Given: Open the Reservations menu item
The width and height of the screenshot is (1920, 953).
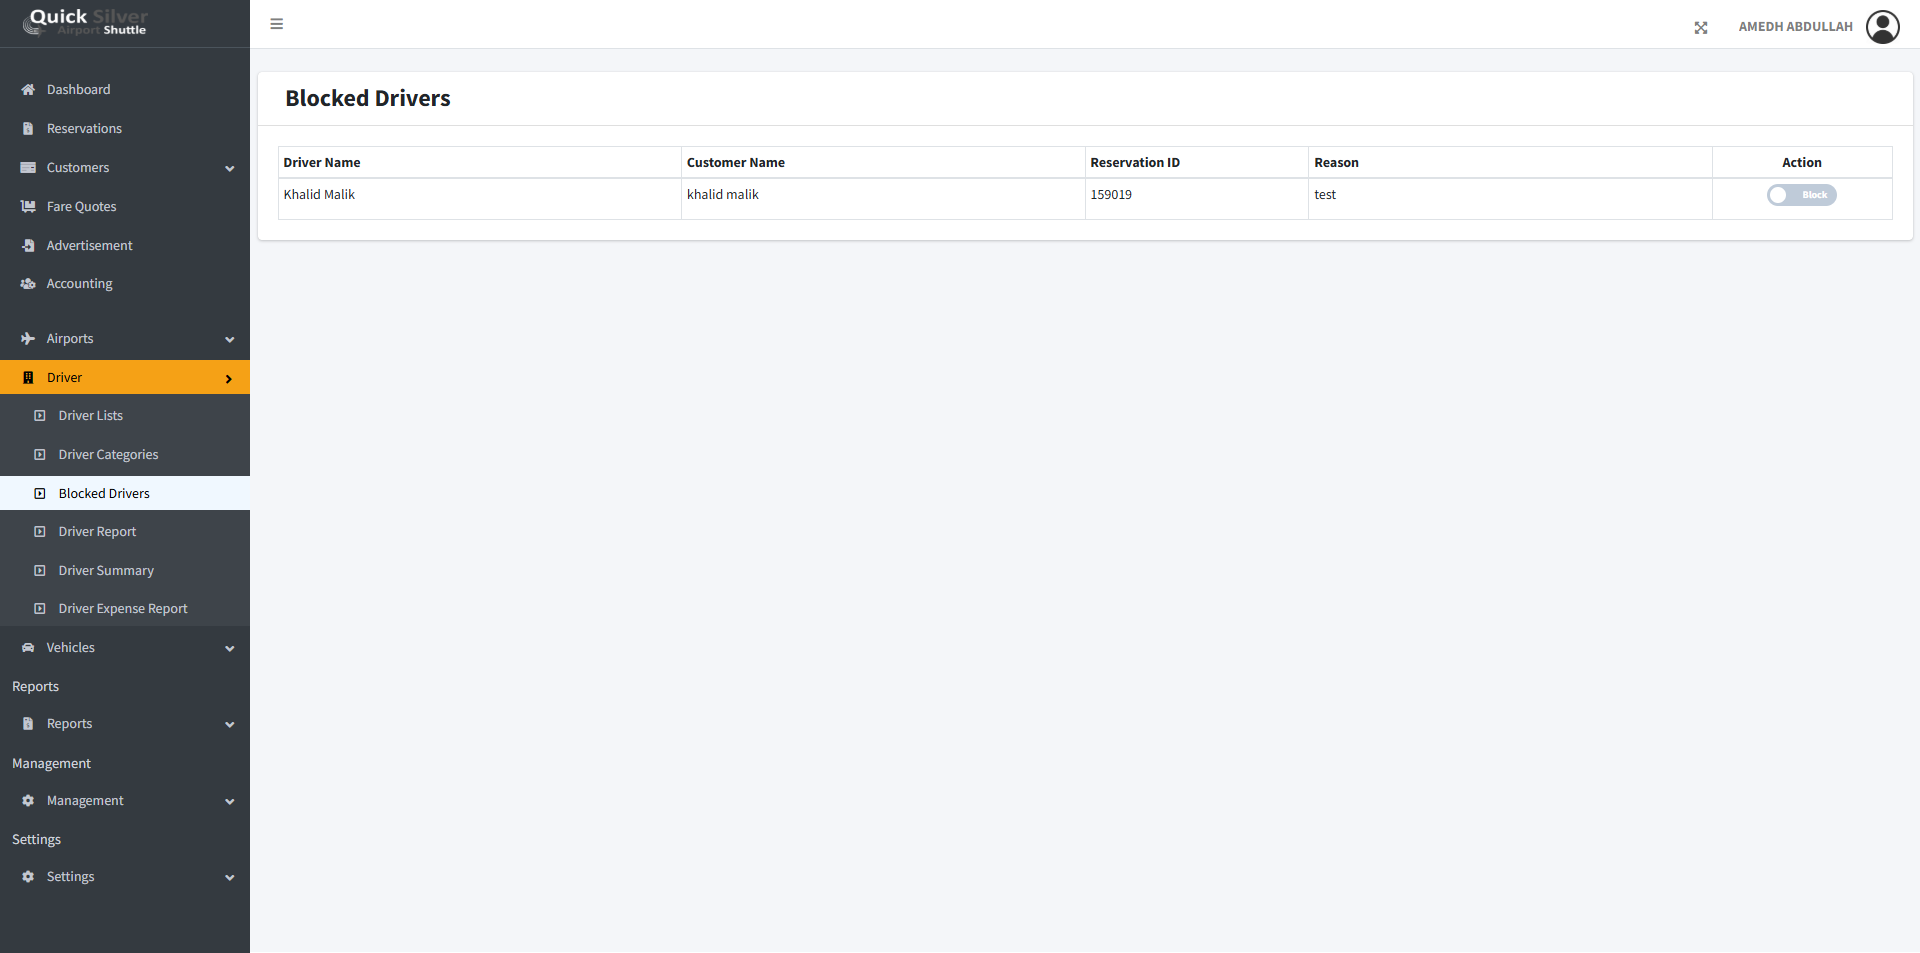Looking at the screenshot, I should coord(84,129).
